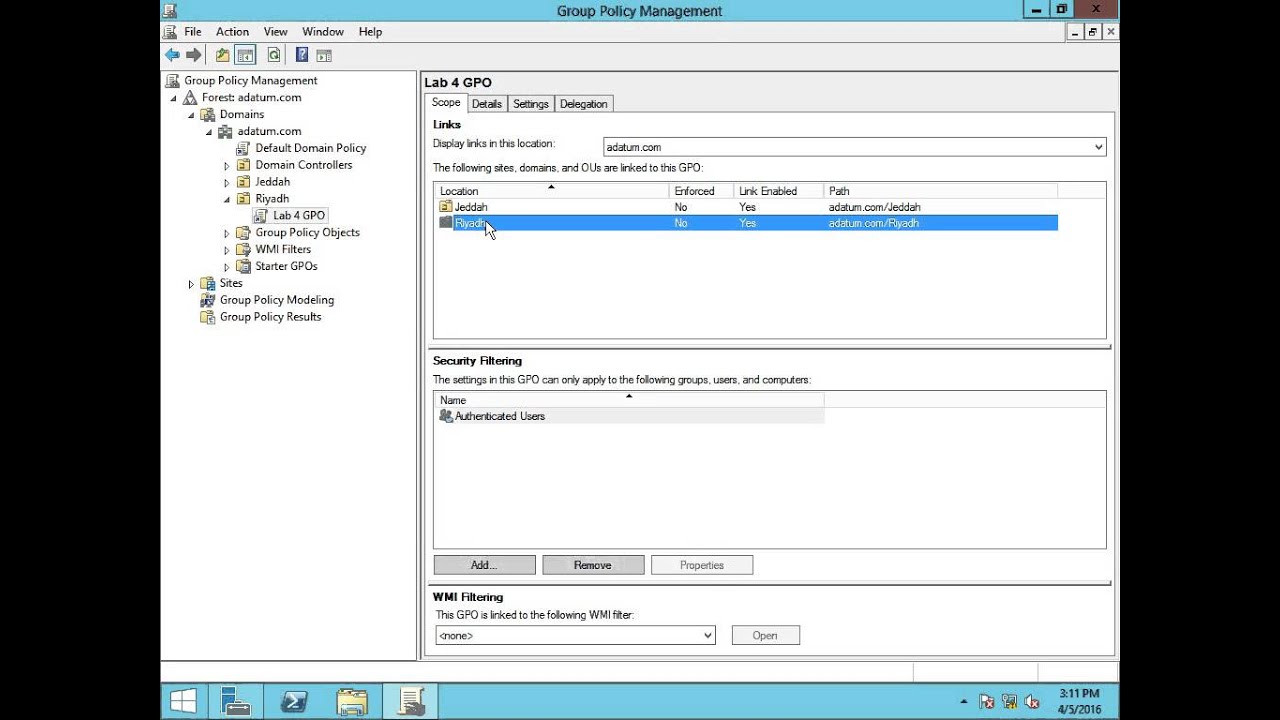1280x720 pixels.
Task: Click the speaker volume icon in system tray
Action: (1032, 702)
